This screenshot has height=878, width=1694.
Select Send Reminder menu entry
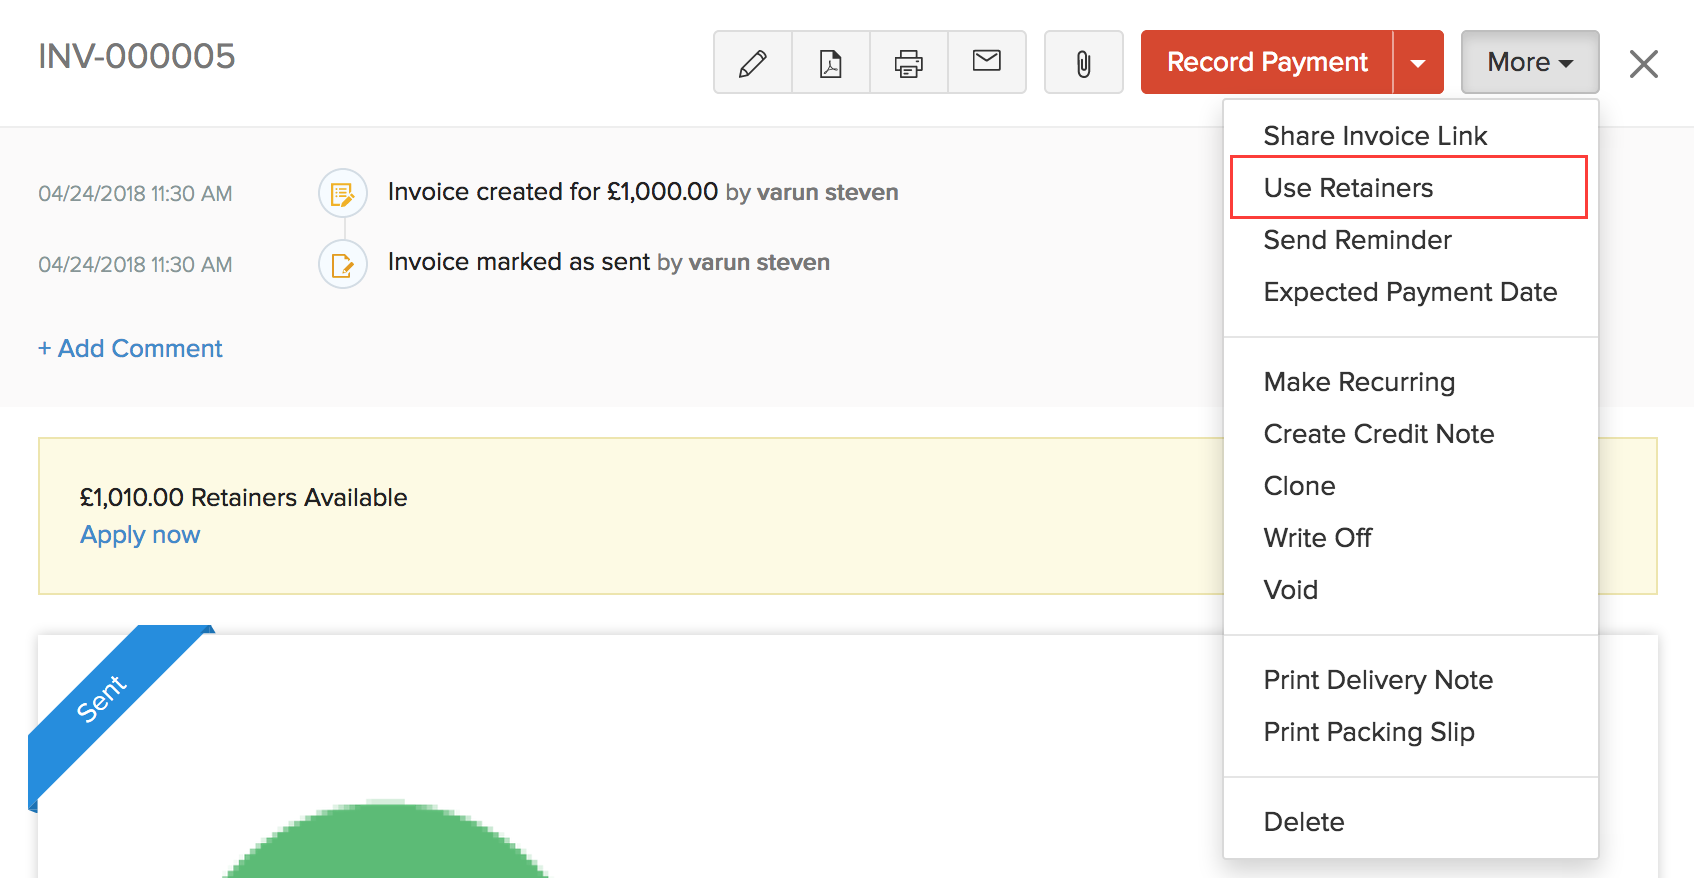tap(1357, 240)
